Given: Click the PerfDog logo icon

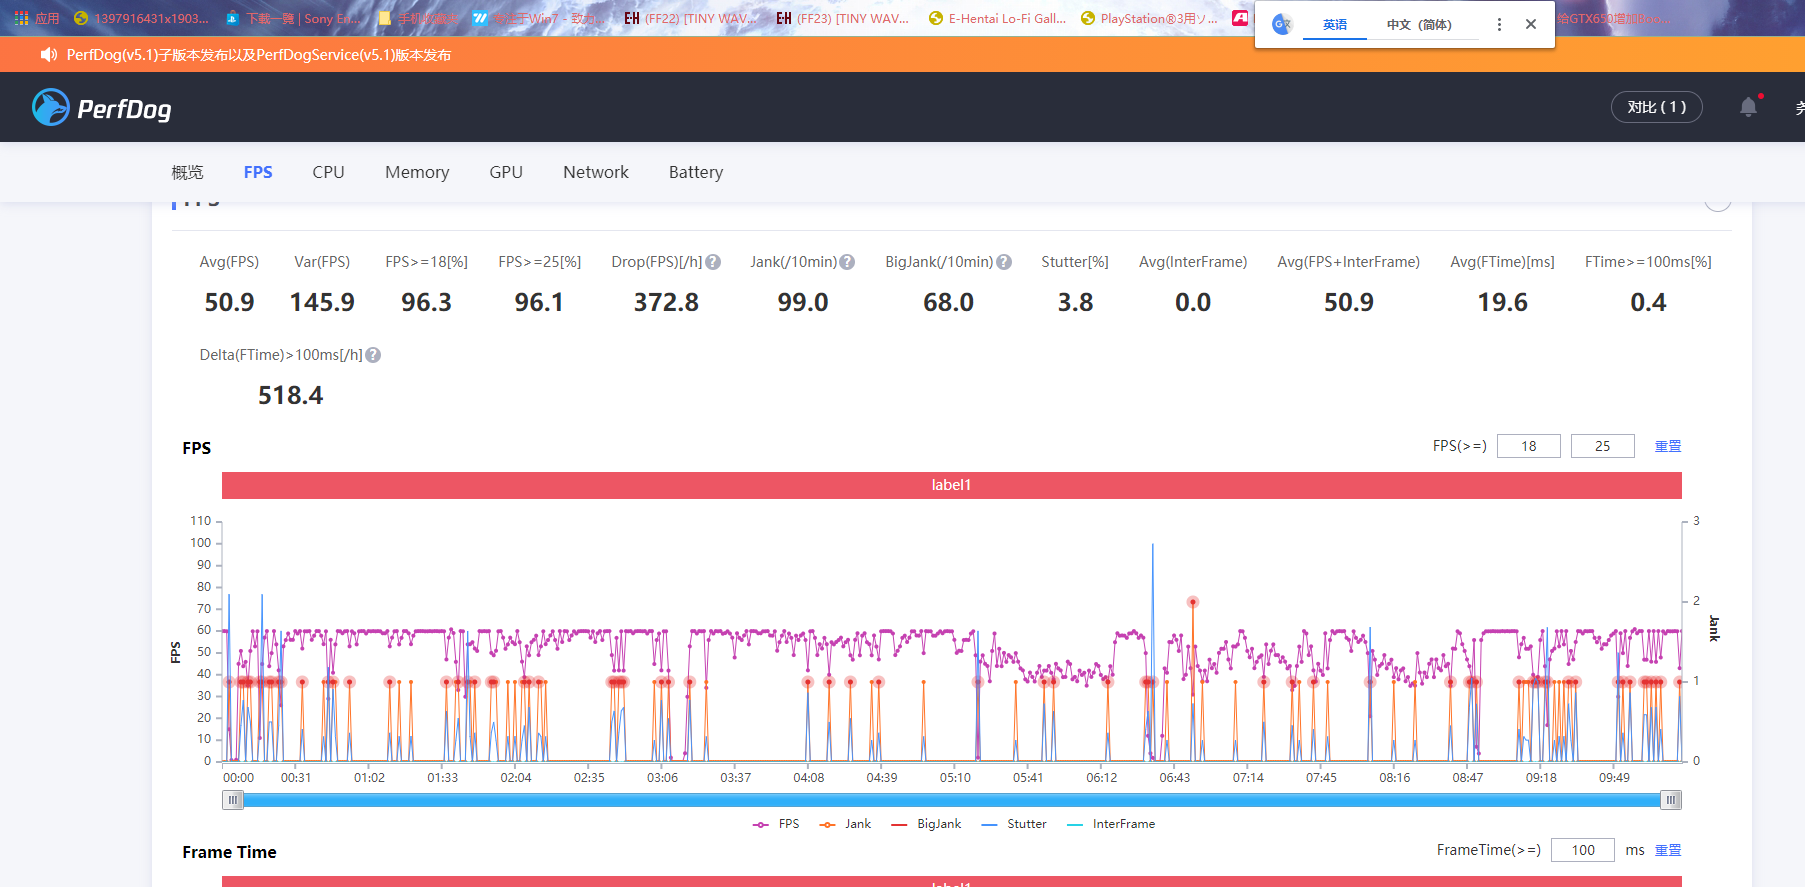Looking at the screenshot, I should pos(51,108).
